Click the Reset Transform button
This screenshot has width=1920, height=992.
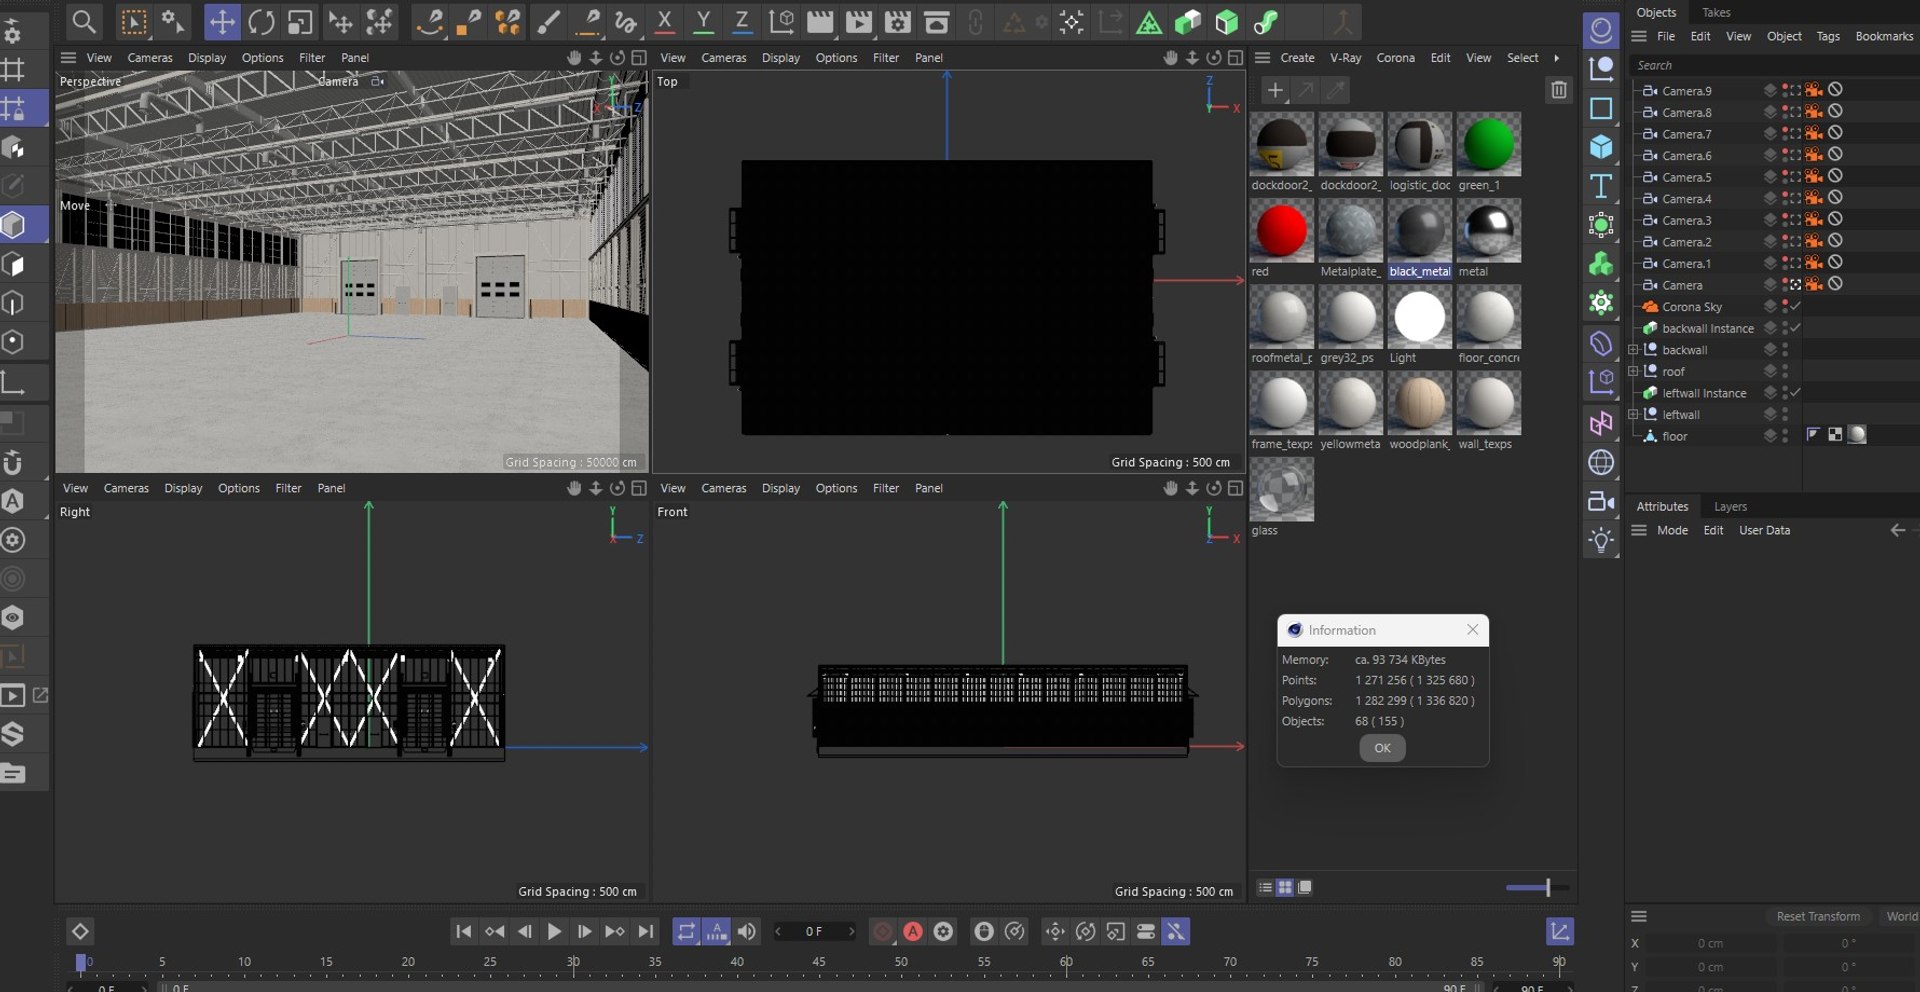pos(1818,916)
